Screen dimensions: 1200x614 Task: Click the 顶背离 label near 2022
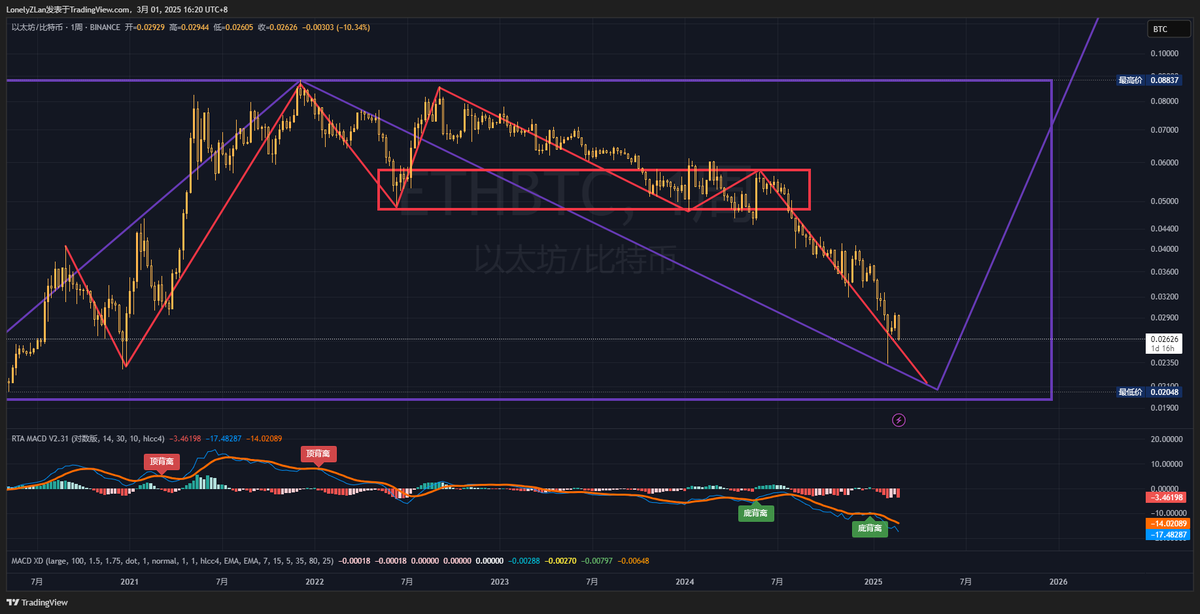click(x=318, y=454)
